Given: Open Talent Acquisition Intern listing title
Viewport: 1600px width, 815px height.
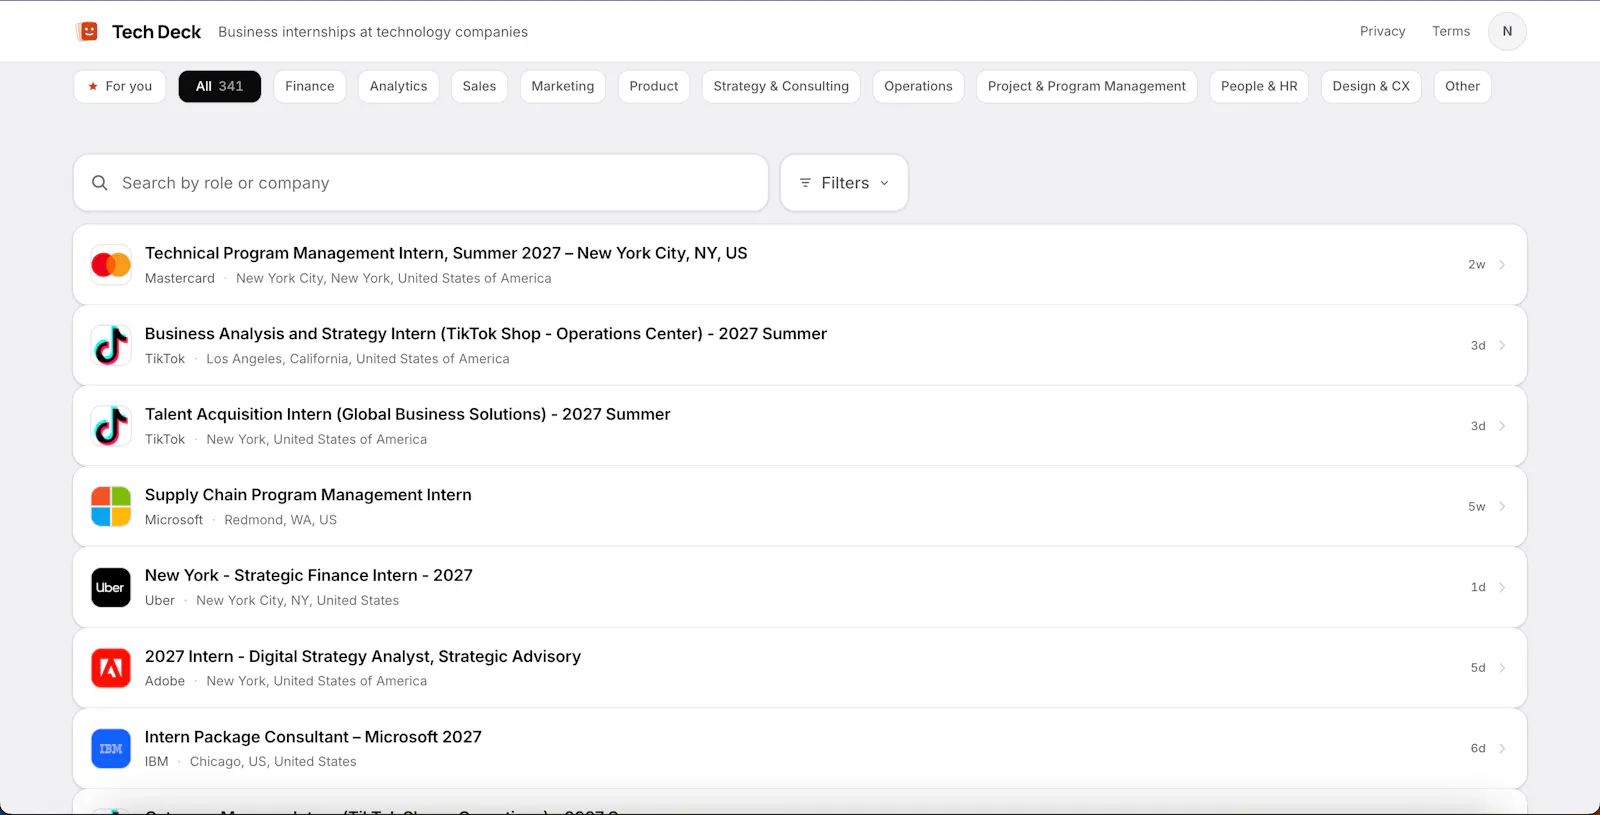Looking at the screenshot, I should (408, 414).
